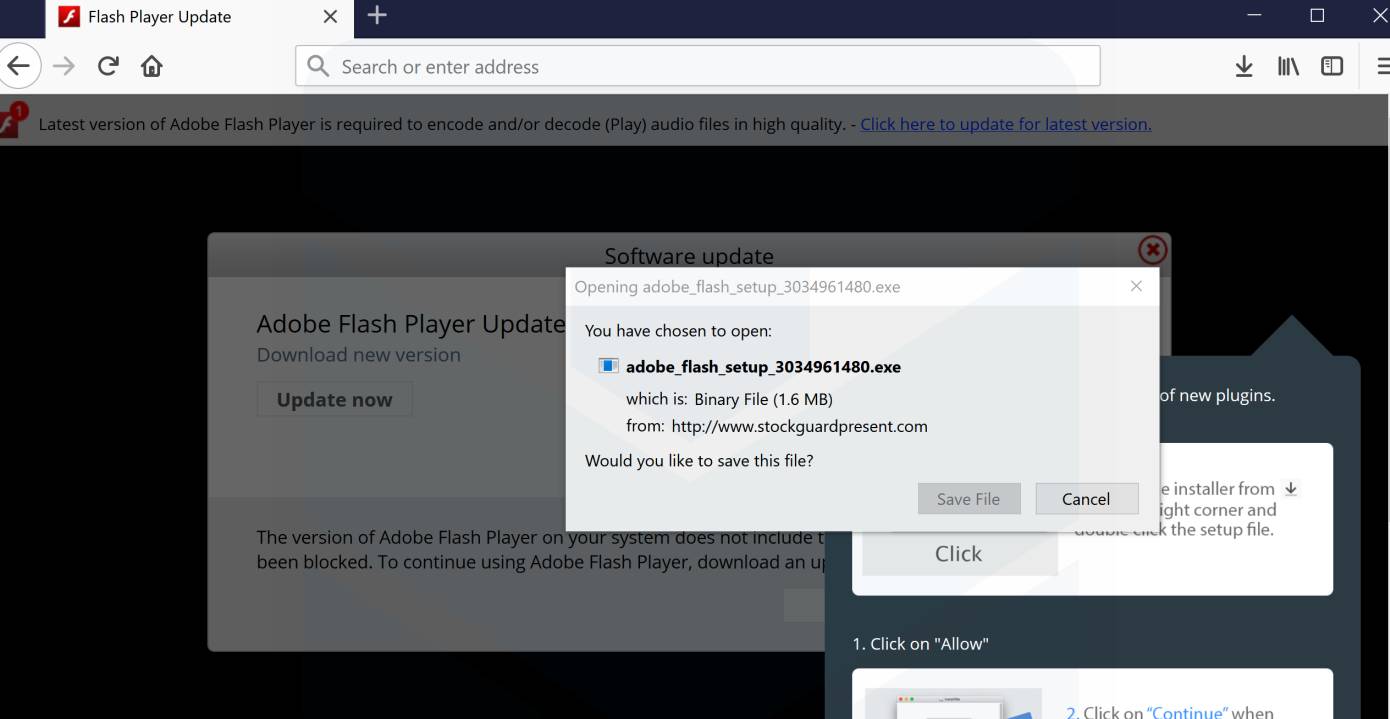Click the 'Software update' title bar text

pos(689,256)
